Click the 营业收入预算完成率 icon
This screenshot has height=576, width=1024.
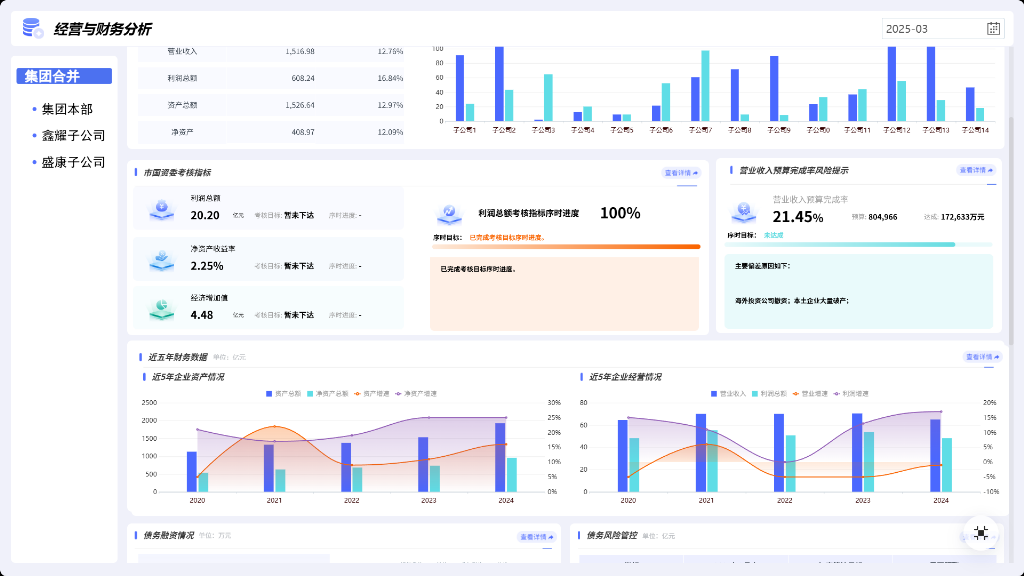pos(743,212)
